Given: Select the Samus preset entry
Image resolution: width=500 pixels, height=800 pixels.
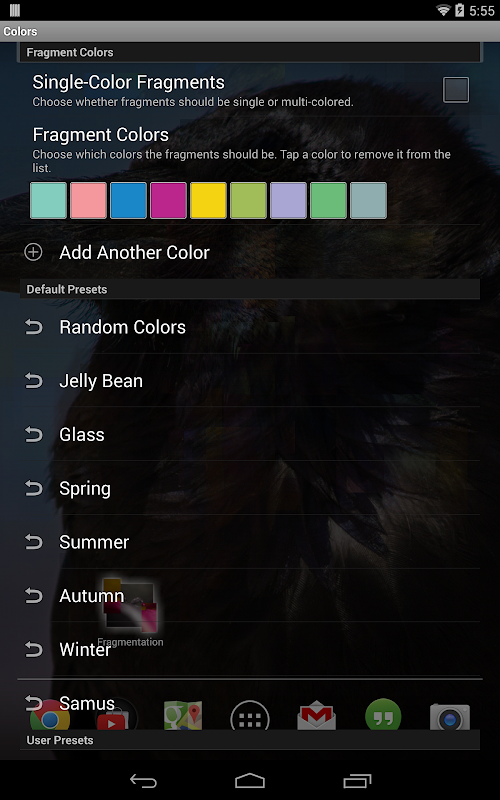Looking at the screenshot, I should [x=250, y=704].
